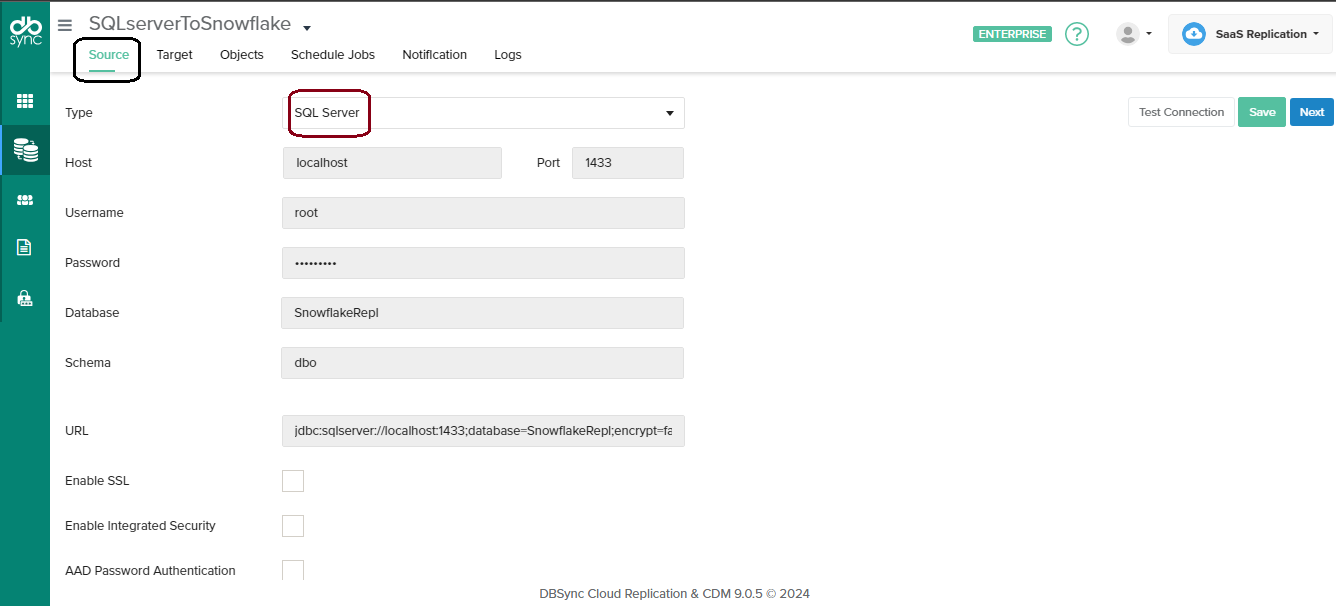Switch to the Target tab
This screenshot has width=1336, height=606.
coord(175,55)
